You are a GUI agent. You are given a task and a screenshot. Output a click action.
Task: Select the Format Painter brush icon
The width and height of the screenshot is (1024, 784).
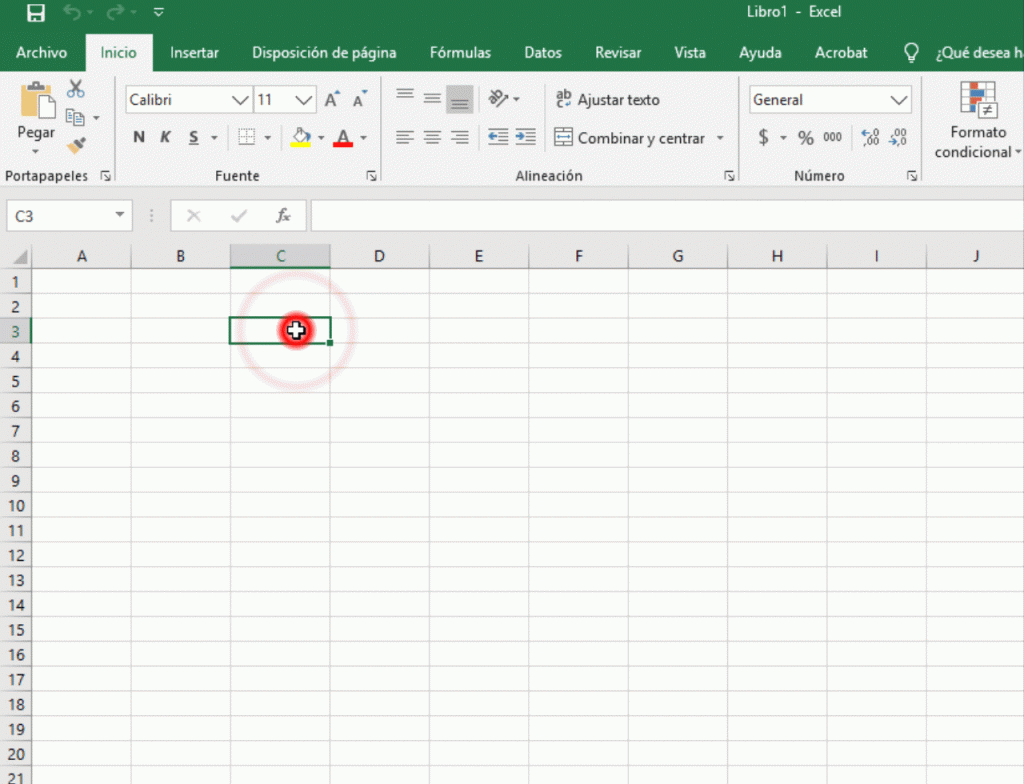tap(76, 146)
